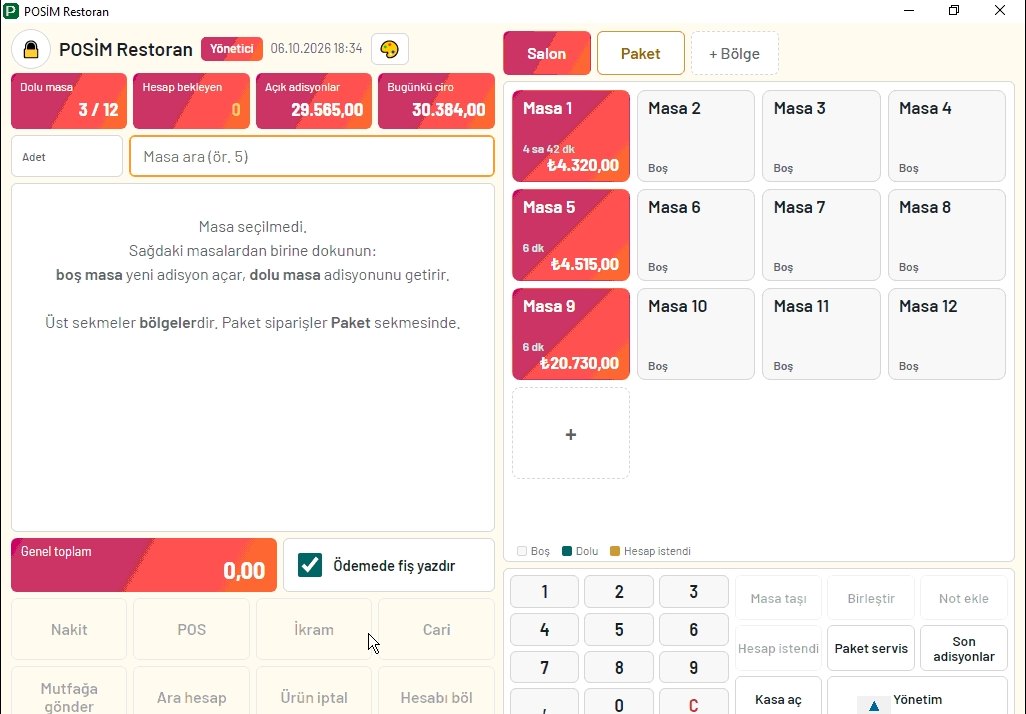Click the Hesap istendi button
1026x714 pixels.
(778, 649)
